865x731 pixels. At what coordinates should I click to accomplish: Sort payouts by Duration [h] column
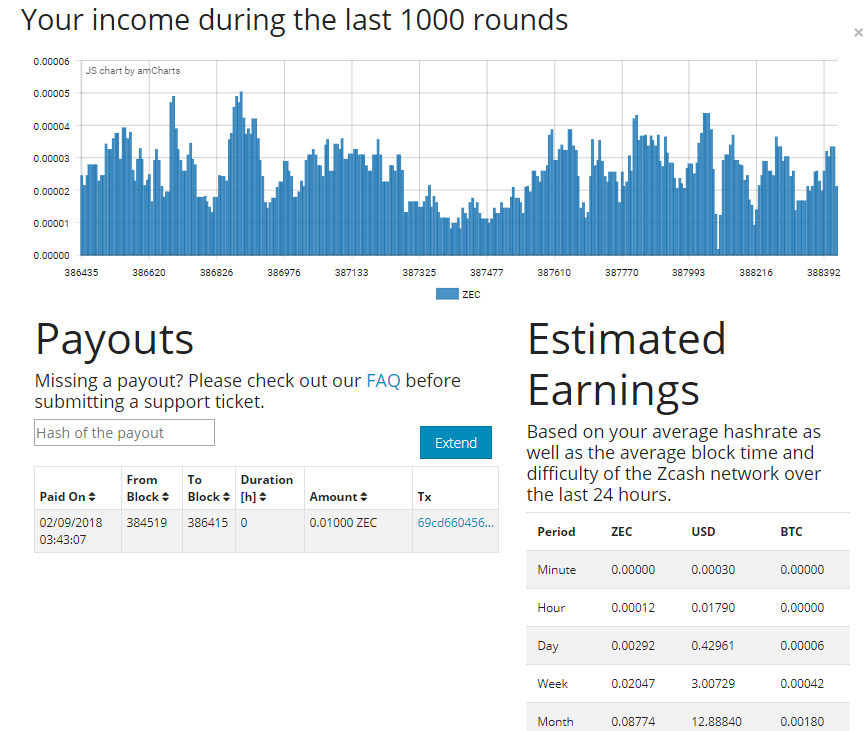[267, 488]
